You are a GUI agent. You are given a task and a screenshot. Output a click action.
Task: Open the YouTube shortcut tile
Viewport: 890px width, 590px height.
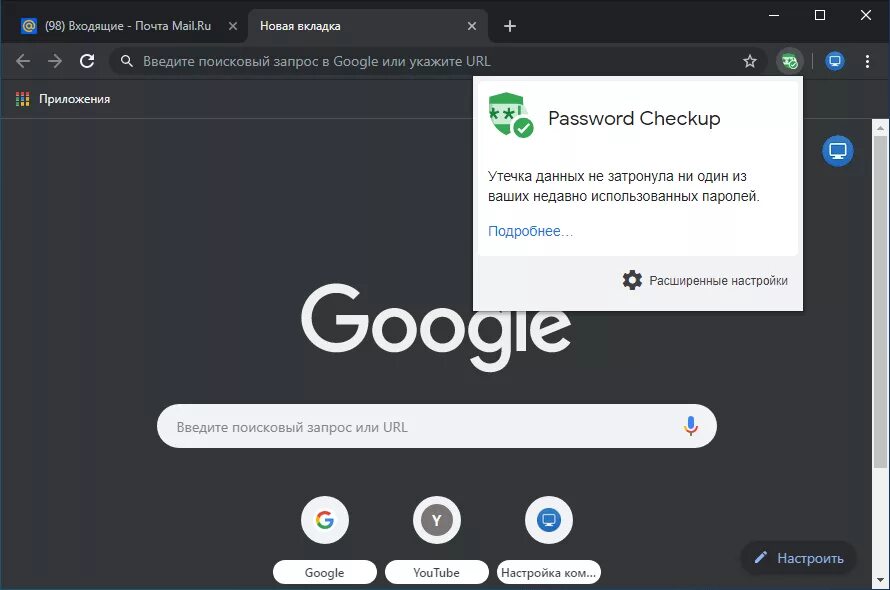click(x=436, y=520)
